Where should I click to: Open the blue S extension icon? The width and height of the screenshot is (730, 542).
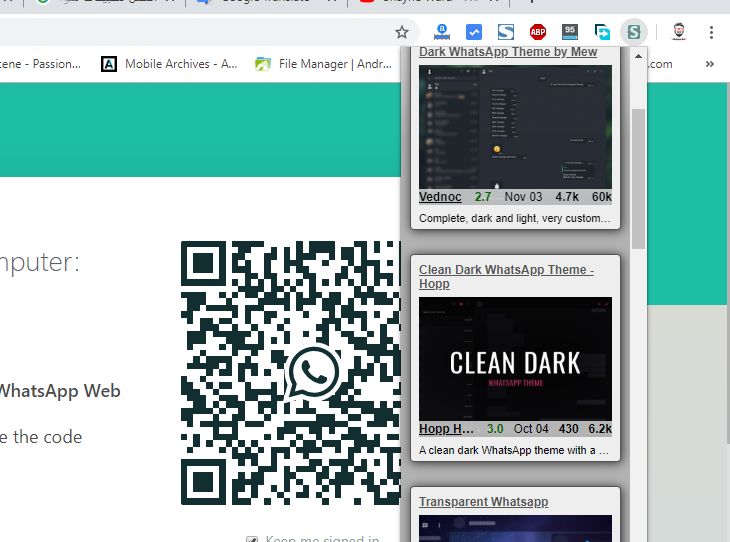506,32
